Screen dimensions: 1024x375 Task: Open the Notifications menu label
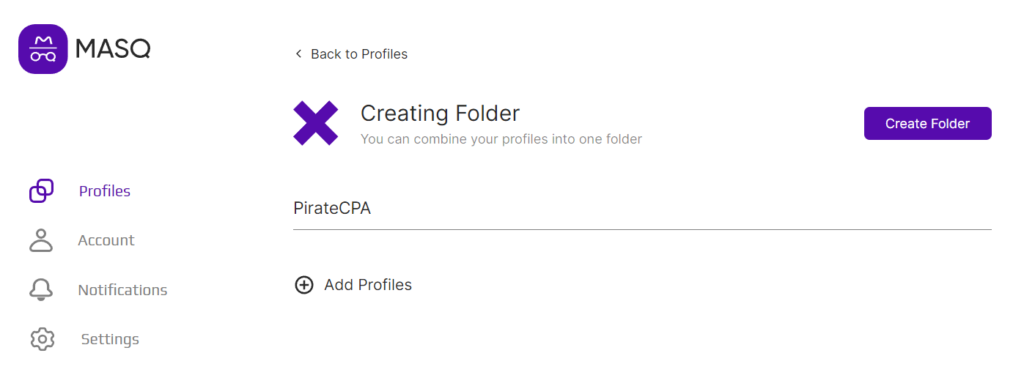(122, 290)
